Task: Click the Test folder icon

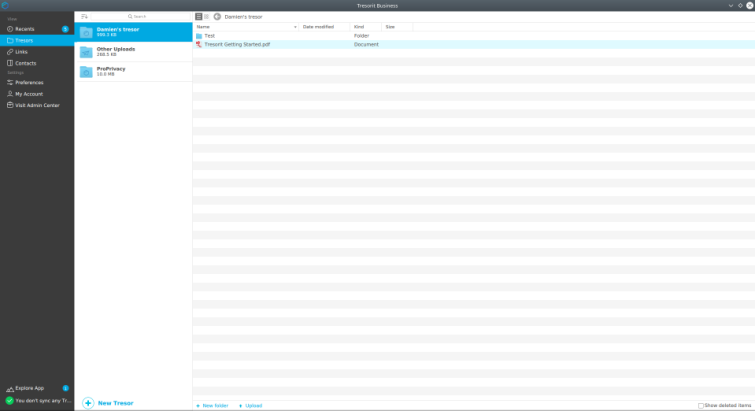Action: click(x=199, y=36)
